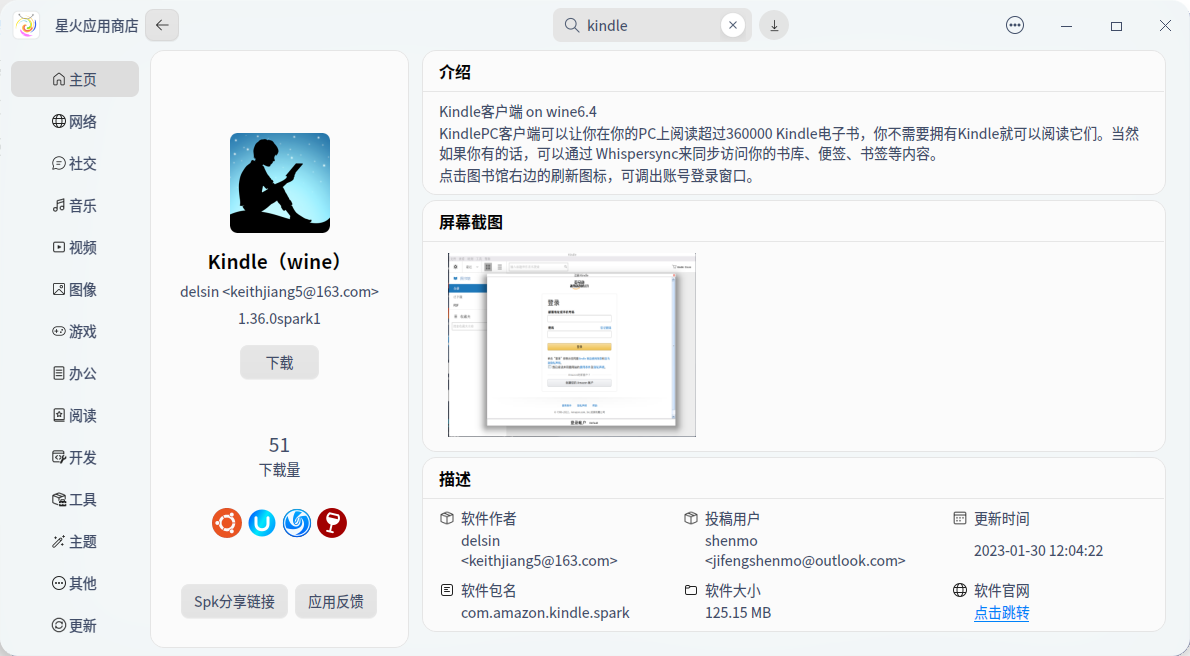The image size is (1190, 656).
Task: Click the deepin compatibility icon
Action: tap(297, 522)
